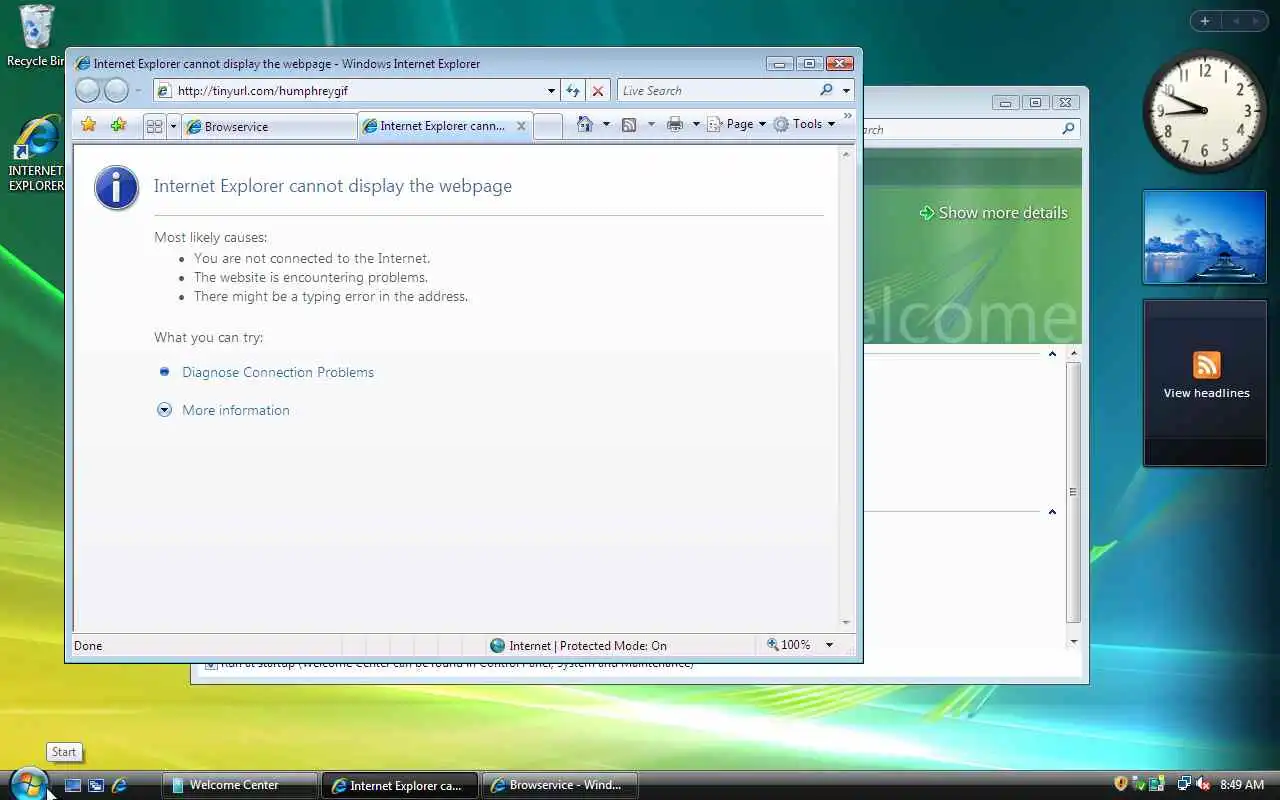Open the Recycle Bin desktop icon
Viewport: 1280px width, 800px height.
pos(34,36)
